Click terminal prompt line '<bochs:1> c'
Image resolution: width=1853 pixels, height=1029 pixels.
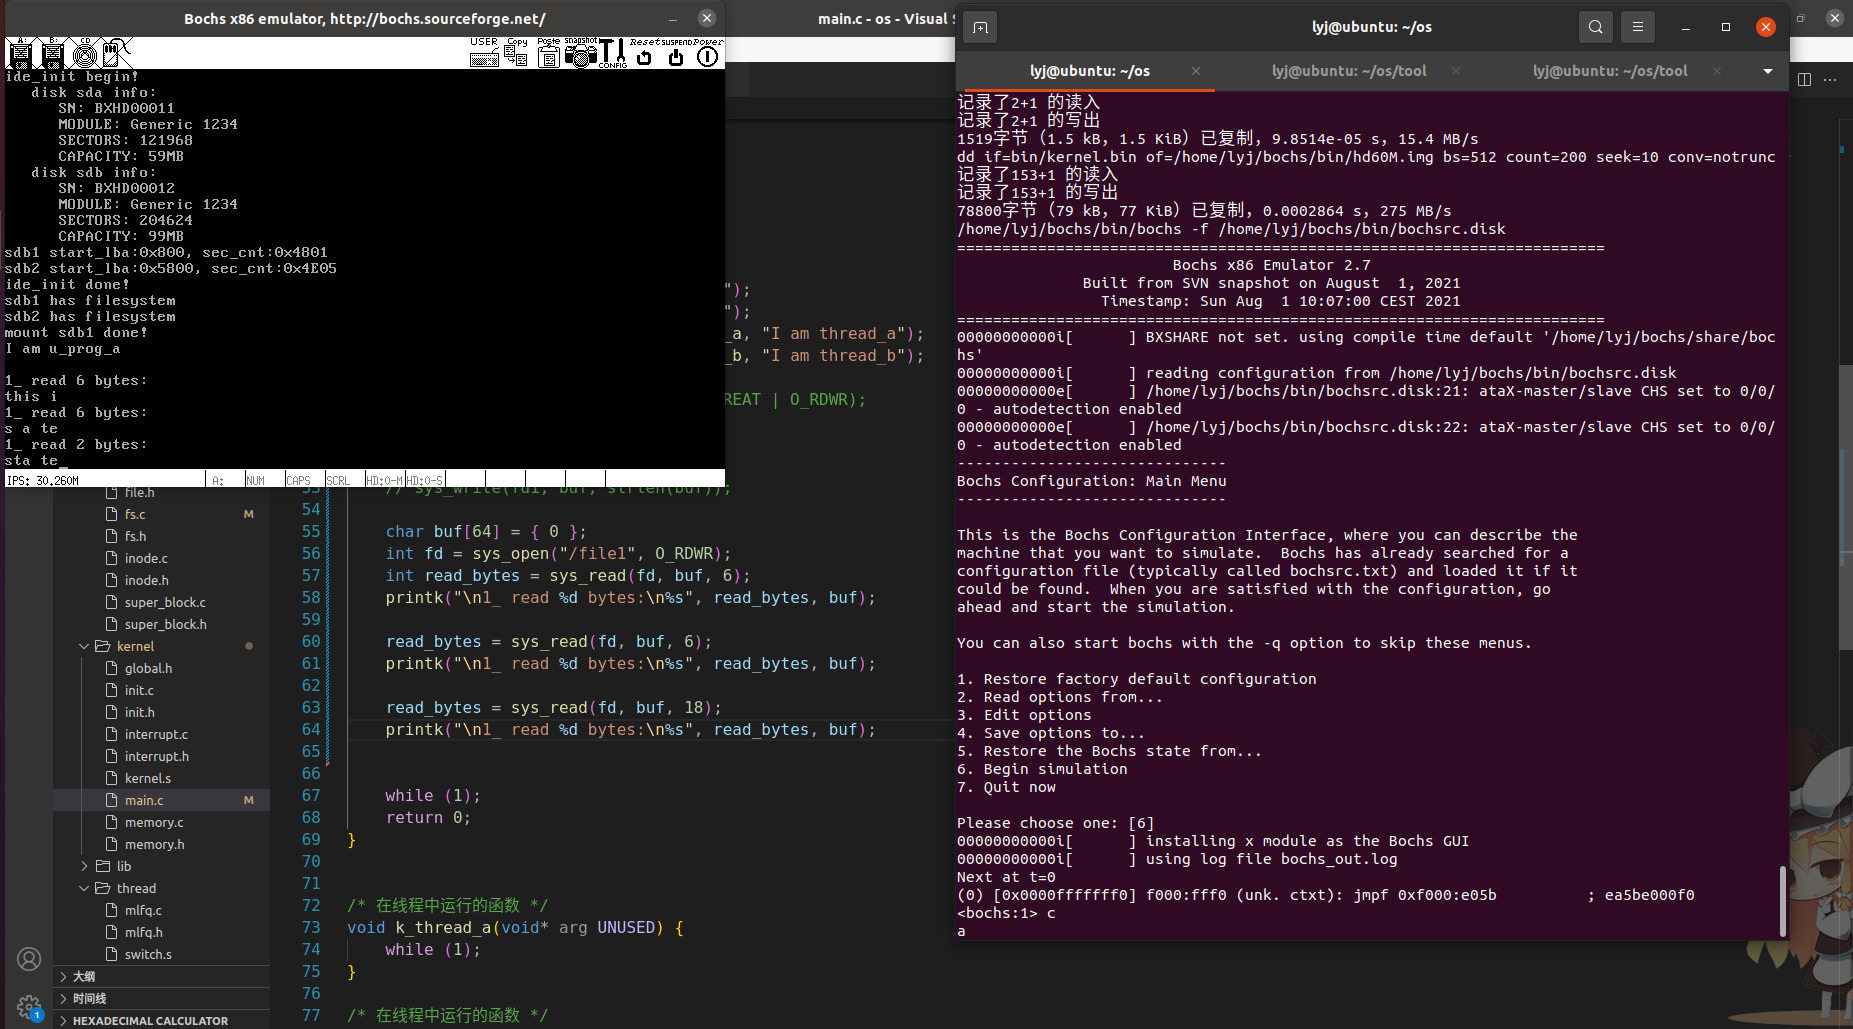(1006, 913)
